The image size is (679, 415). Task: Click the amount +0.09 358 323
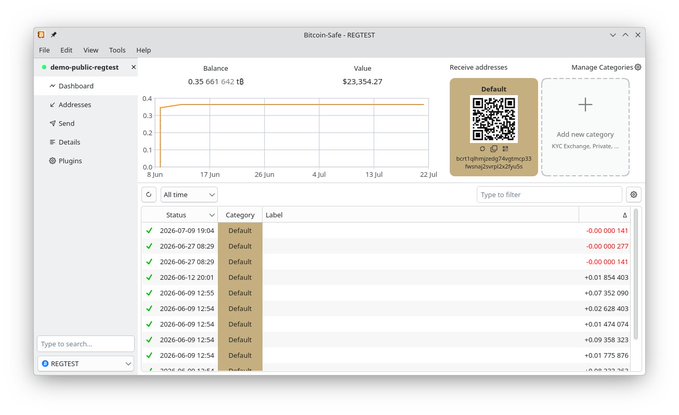(606, 340)
